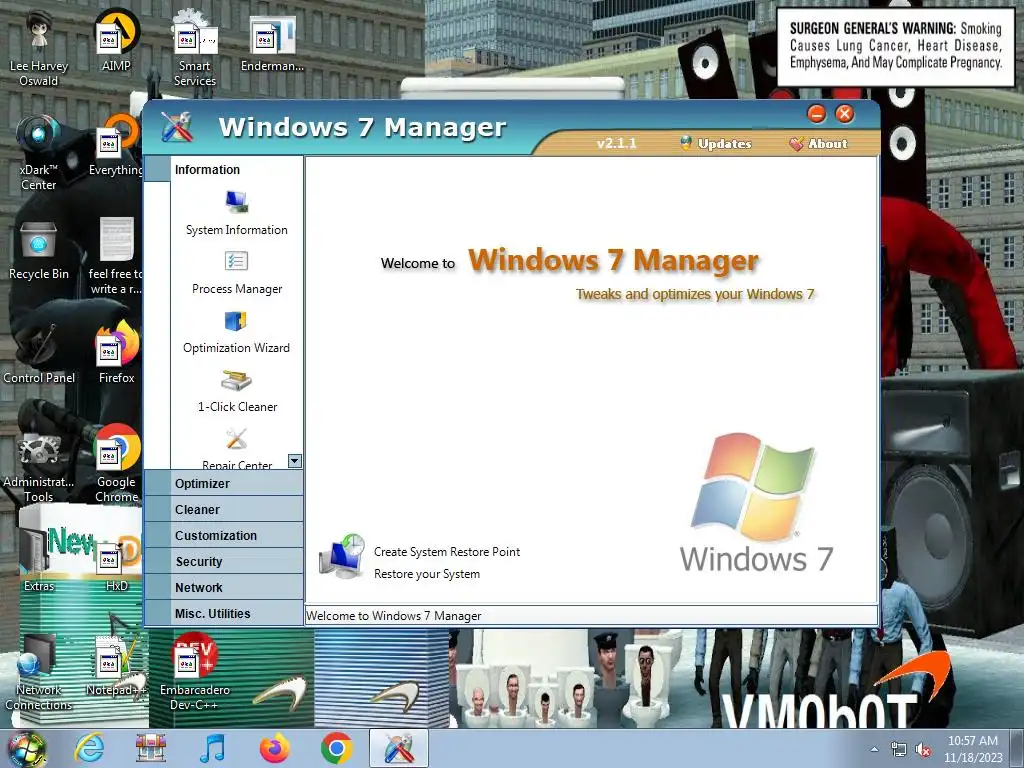The height and width of the screenshot is (768, 1024).
Task: Open Control Panel desktop icon
Action: coord(39,344)
